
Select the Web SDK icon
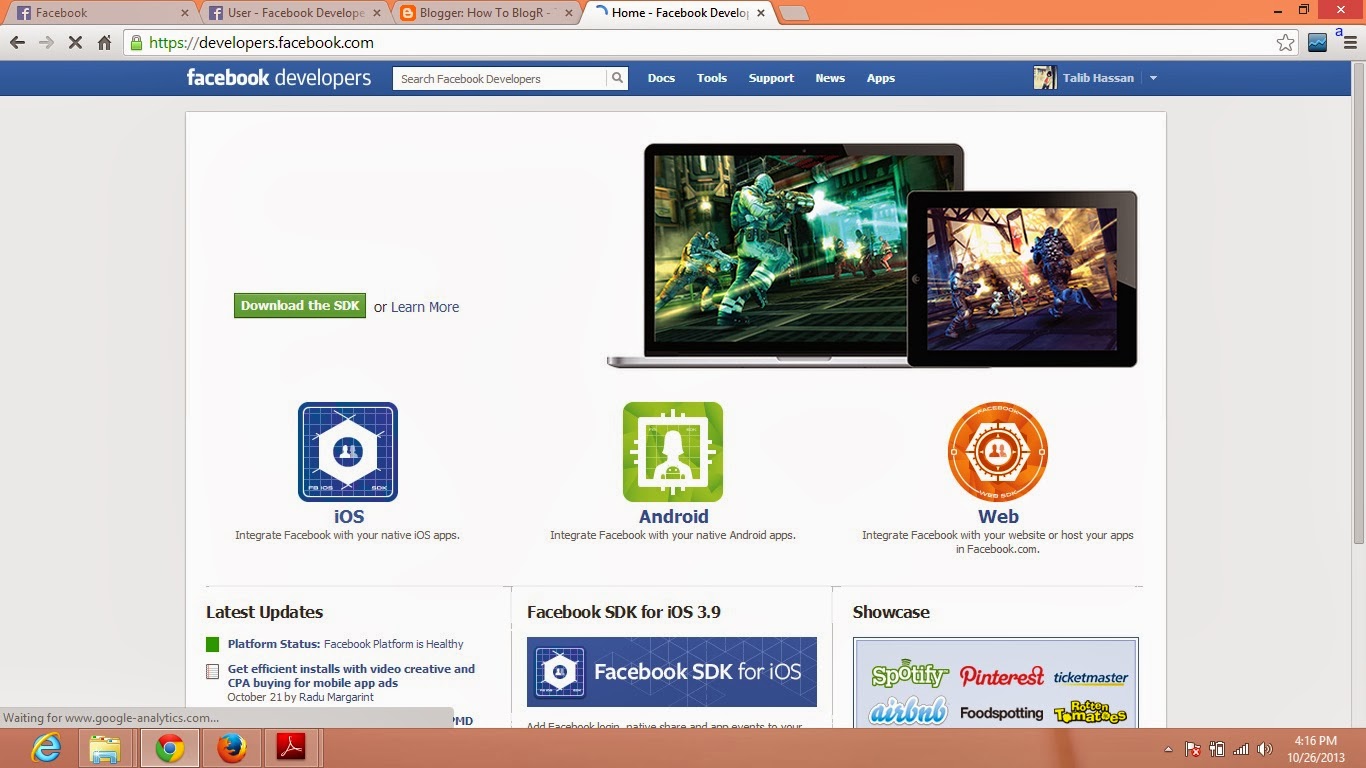997,451
